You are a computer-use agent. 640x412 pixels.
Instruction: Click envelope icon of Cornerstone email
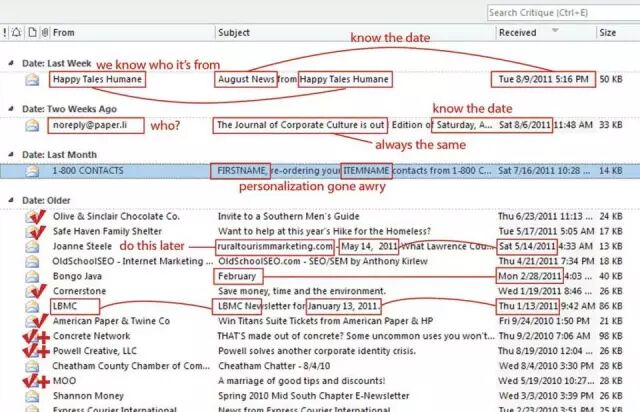coord(32,291)
